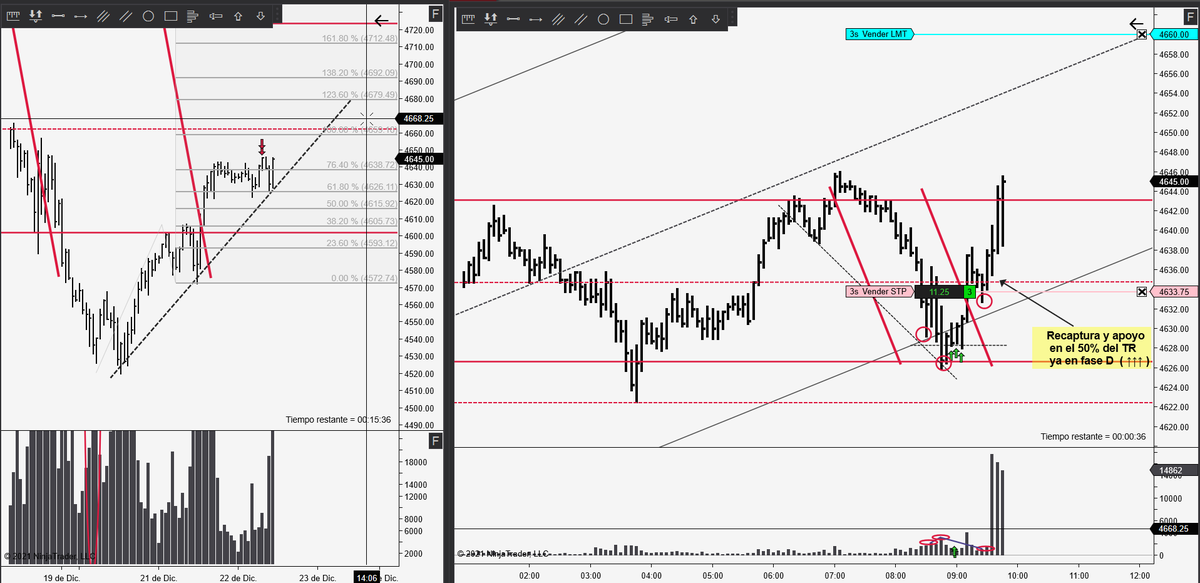Click the cyan 4660.00 price tag
This screenshot has width=1200, height=583.
(x=1174, y=34)
